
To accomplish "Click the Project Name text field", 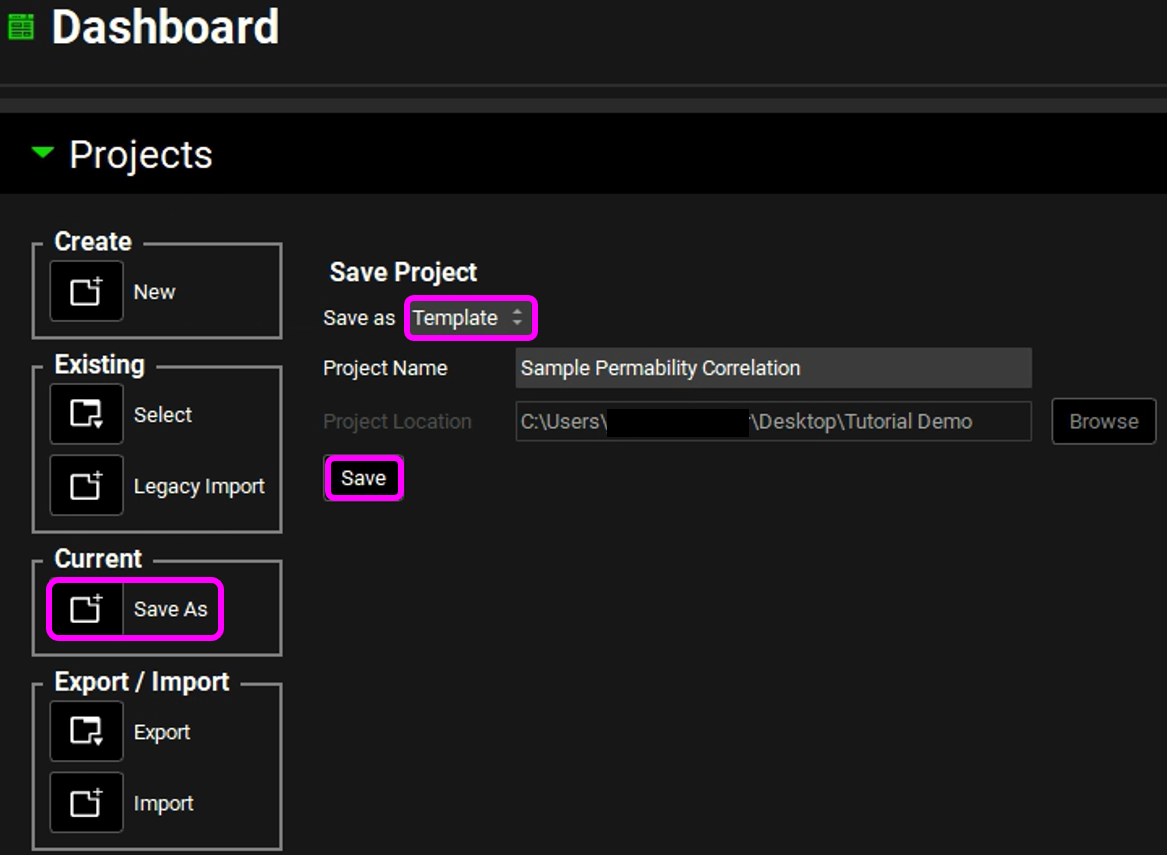I will 772,368.
